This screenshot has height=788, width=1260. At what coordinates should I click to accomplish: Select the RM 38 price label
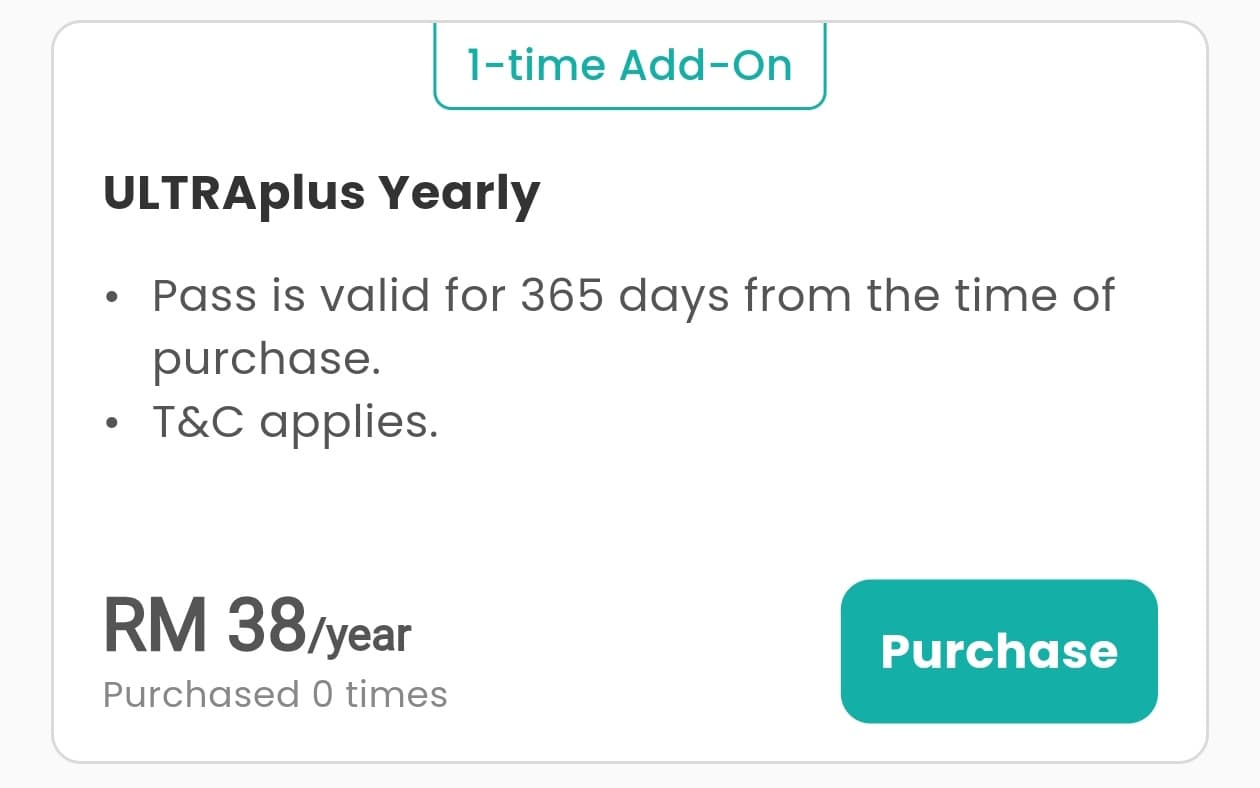(x=205, y=624)
